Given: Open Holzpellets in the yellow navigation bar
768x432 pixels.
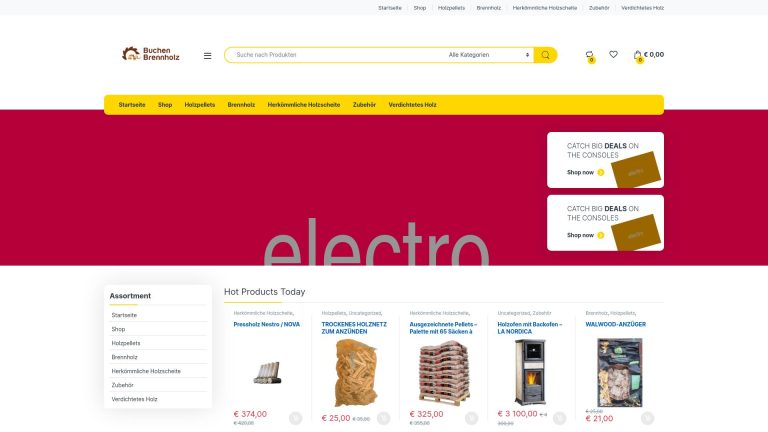Looking at the screenshot, I should (x=200, y=105).
